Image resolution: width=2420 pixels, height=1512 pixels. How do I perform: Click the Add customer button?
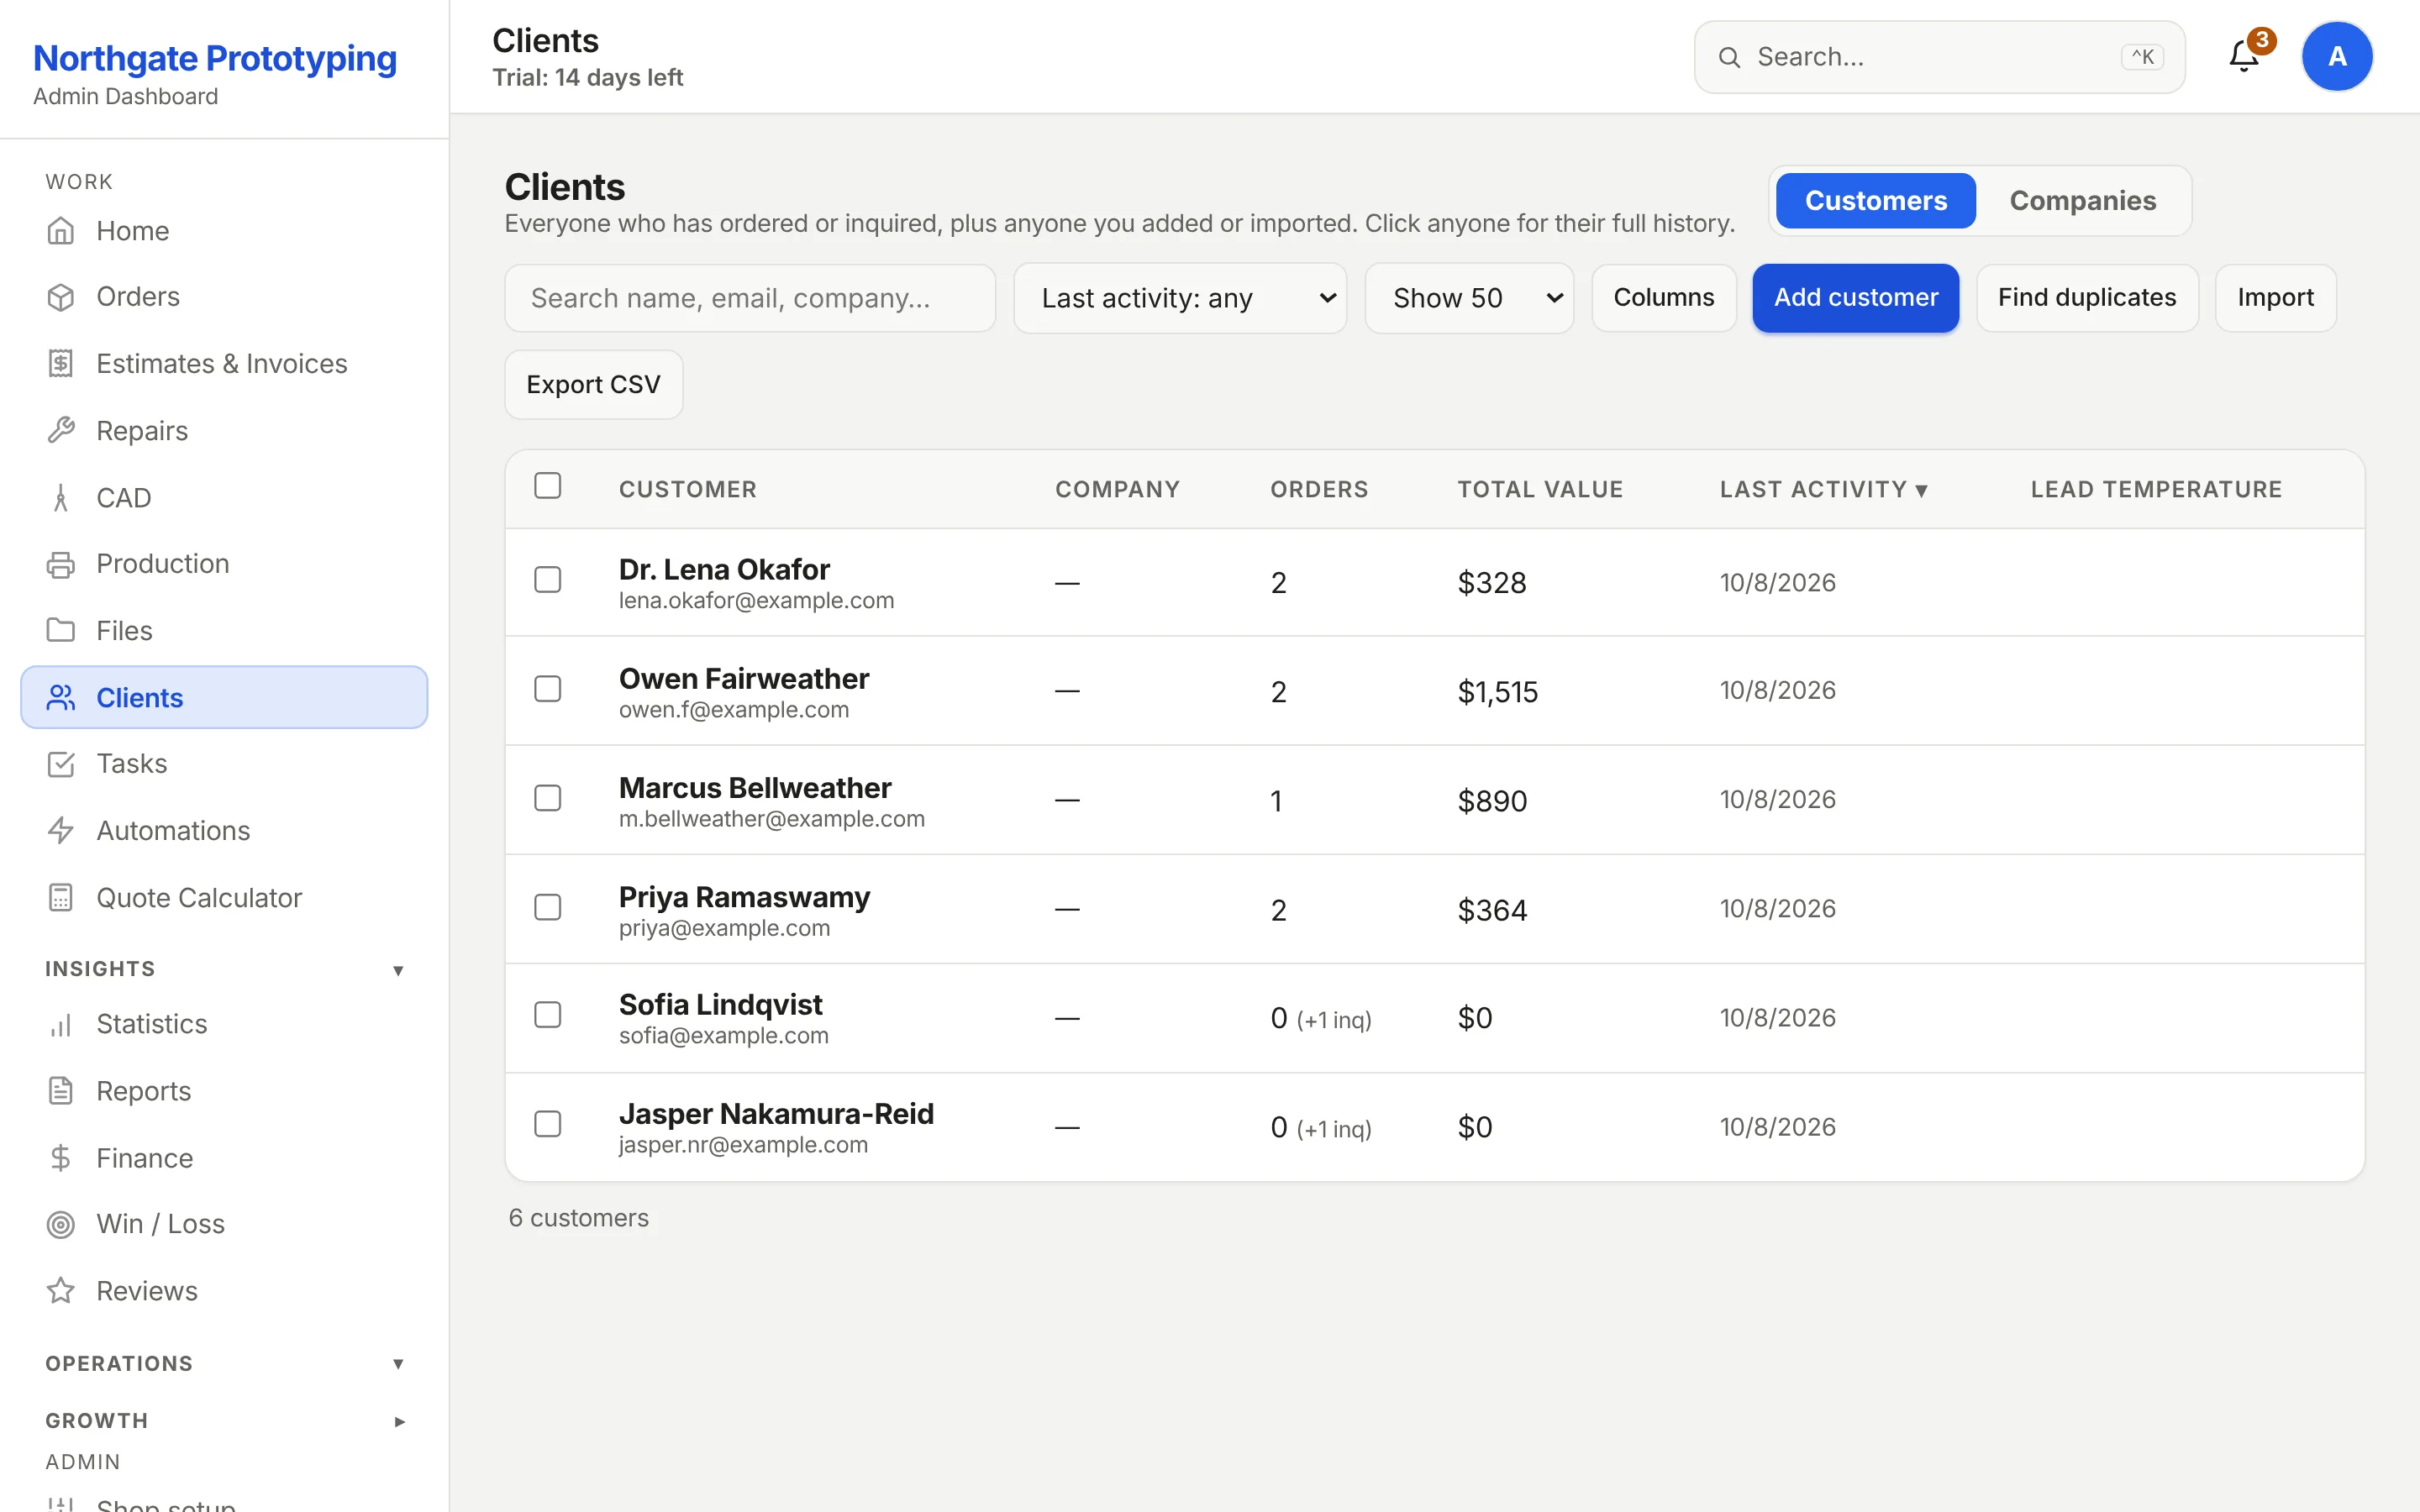click(x=1856, y=298)
